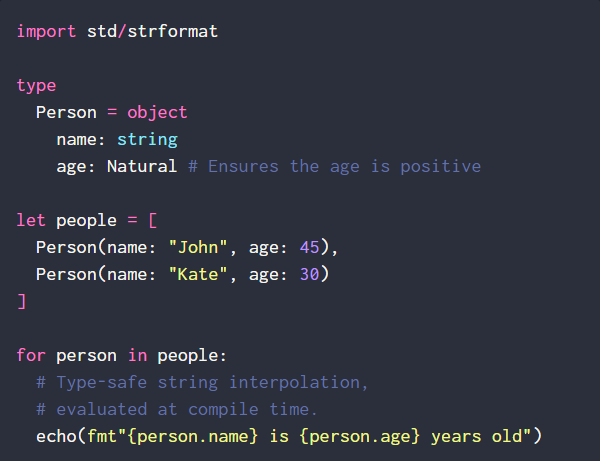
Task: Click the let keyword
Action: 31,220
